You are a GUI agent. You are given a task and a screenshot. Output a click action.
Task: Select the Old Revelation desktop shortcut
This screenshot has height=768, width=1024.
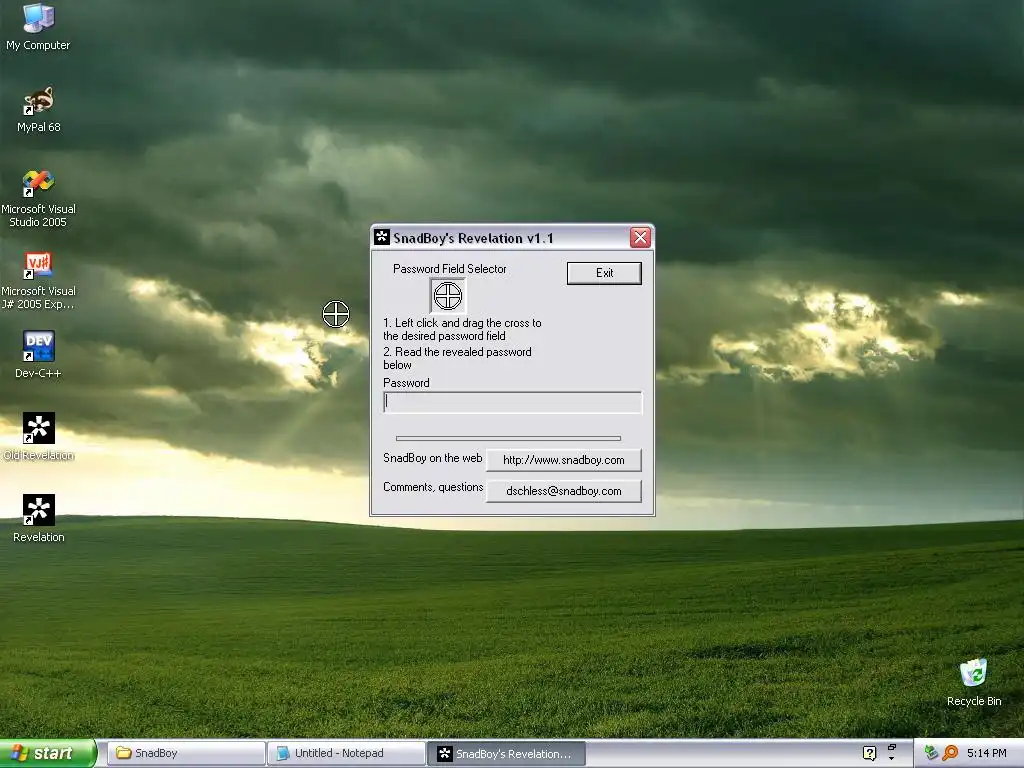tap(39, 436)
